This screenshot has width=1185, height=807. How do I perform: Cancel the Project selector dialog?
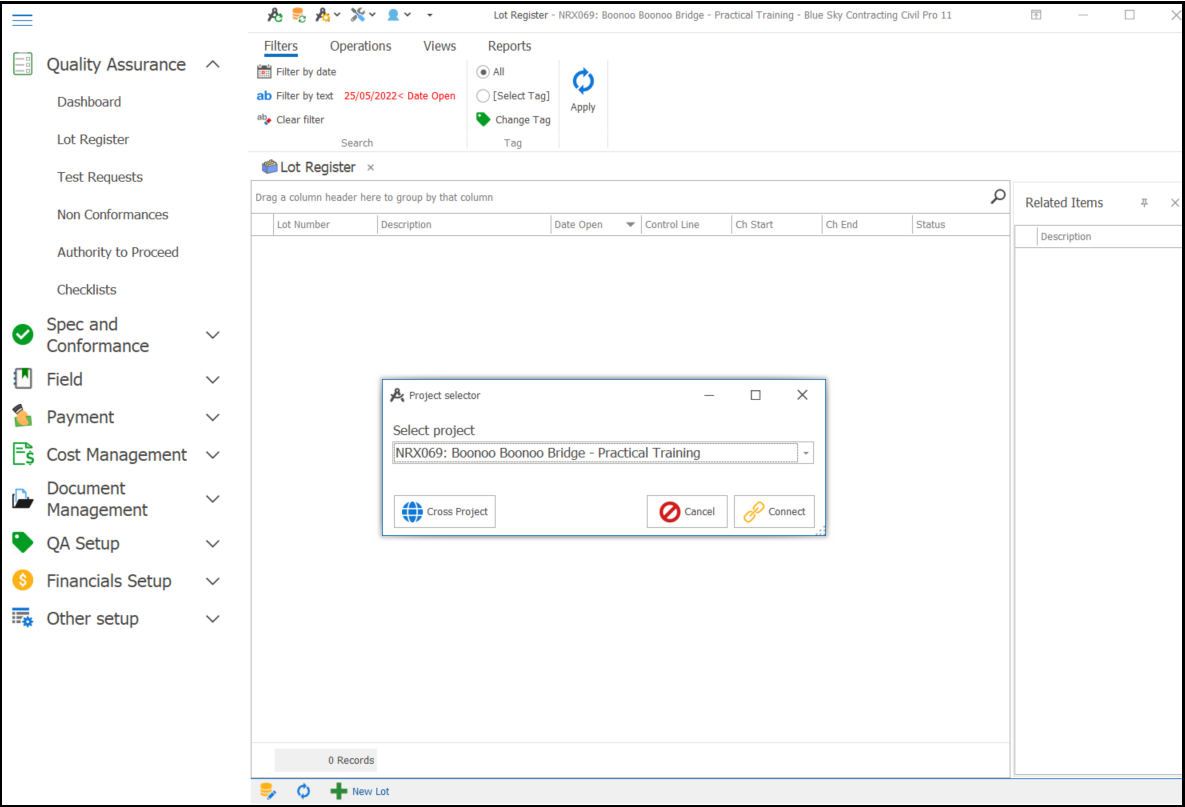(687, 511)
